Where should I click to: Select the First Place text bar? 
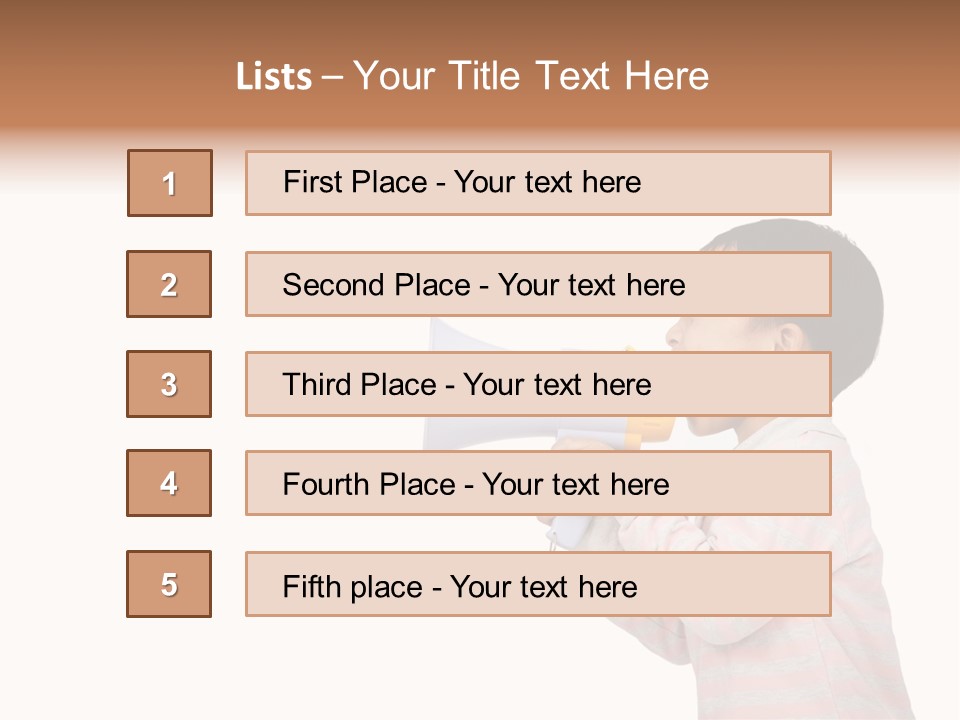(x=538, y=183)
